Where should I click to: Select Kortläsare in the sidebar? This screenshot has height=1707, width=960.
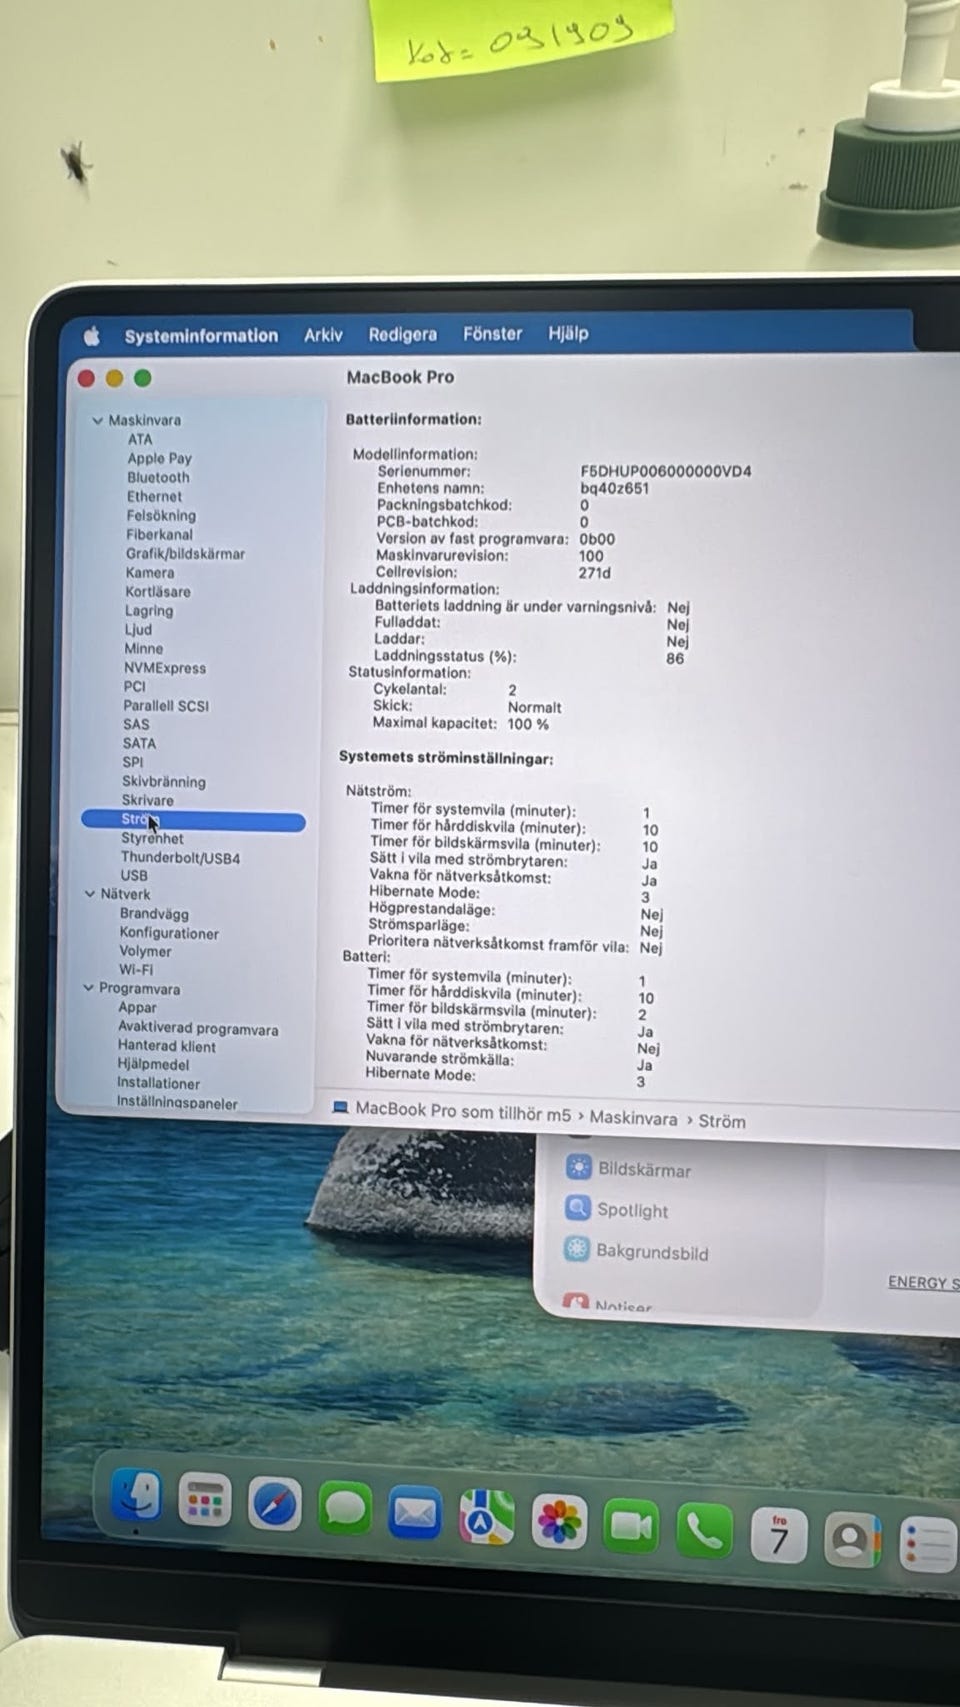(x=158, y=591)
